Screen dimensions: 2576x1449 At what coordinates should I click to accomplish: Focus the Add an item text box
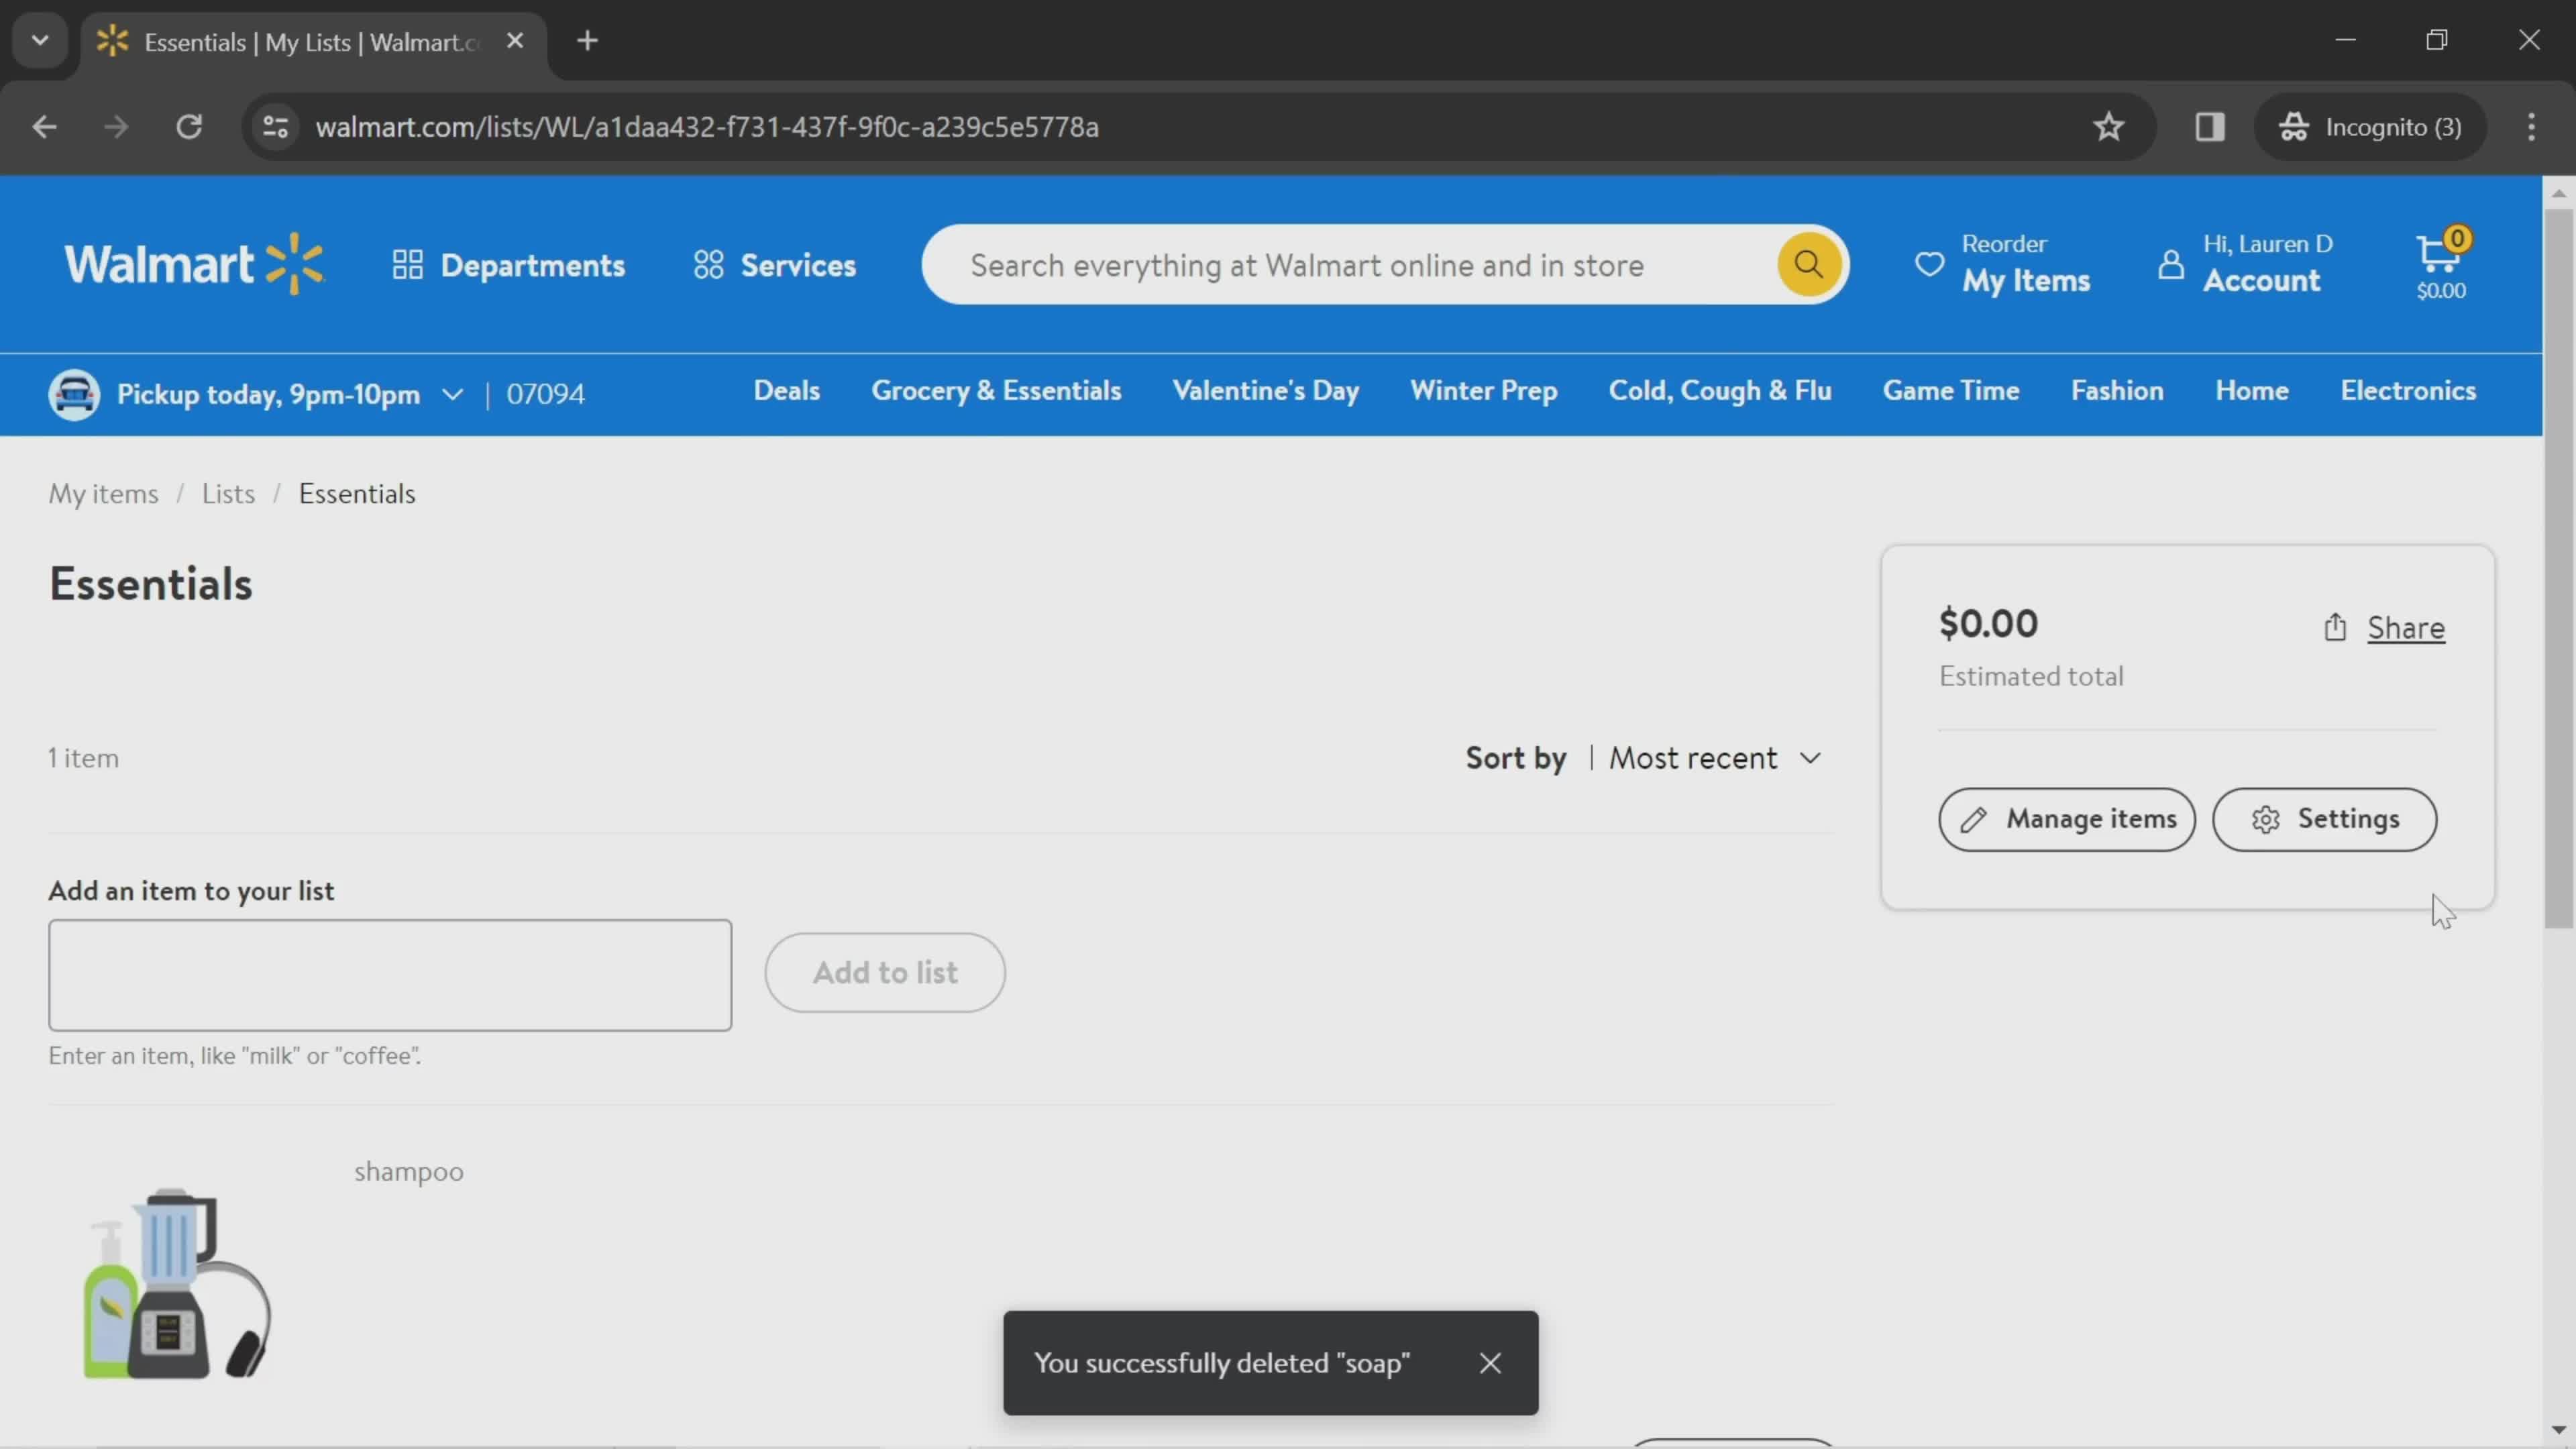[x=390, y=975]
